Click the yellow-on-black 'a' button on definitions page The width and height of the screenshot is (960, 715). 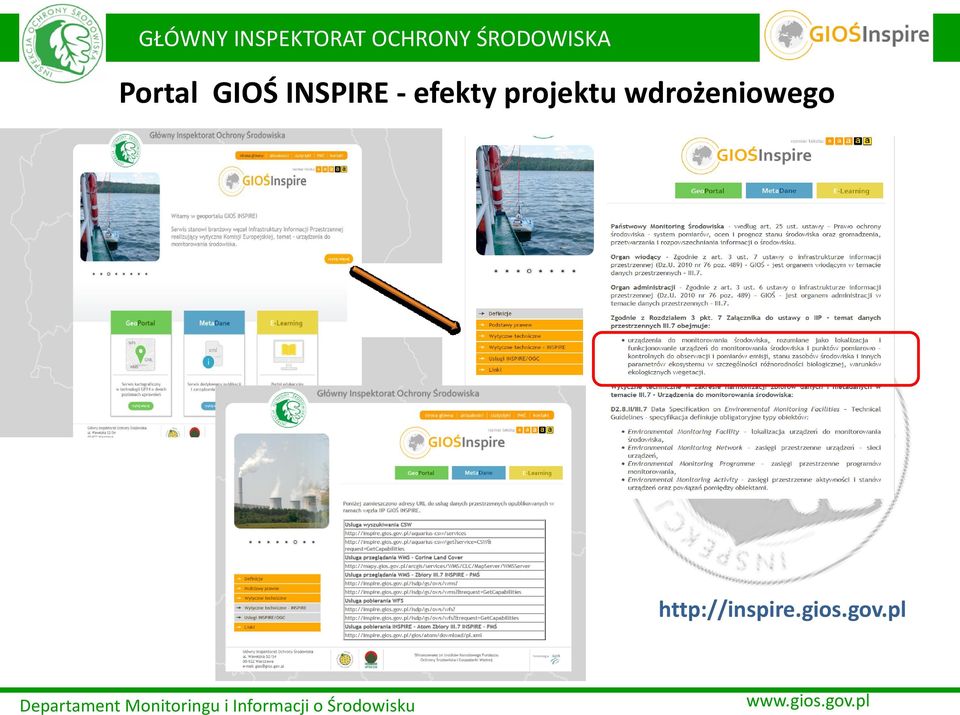(x=868, y=141)
